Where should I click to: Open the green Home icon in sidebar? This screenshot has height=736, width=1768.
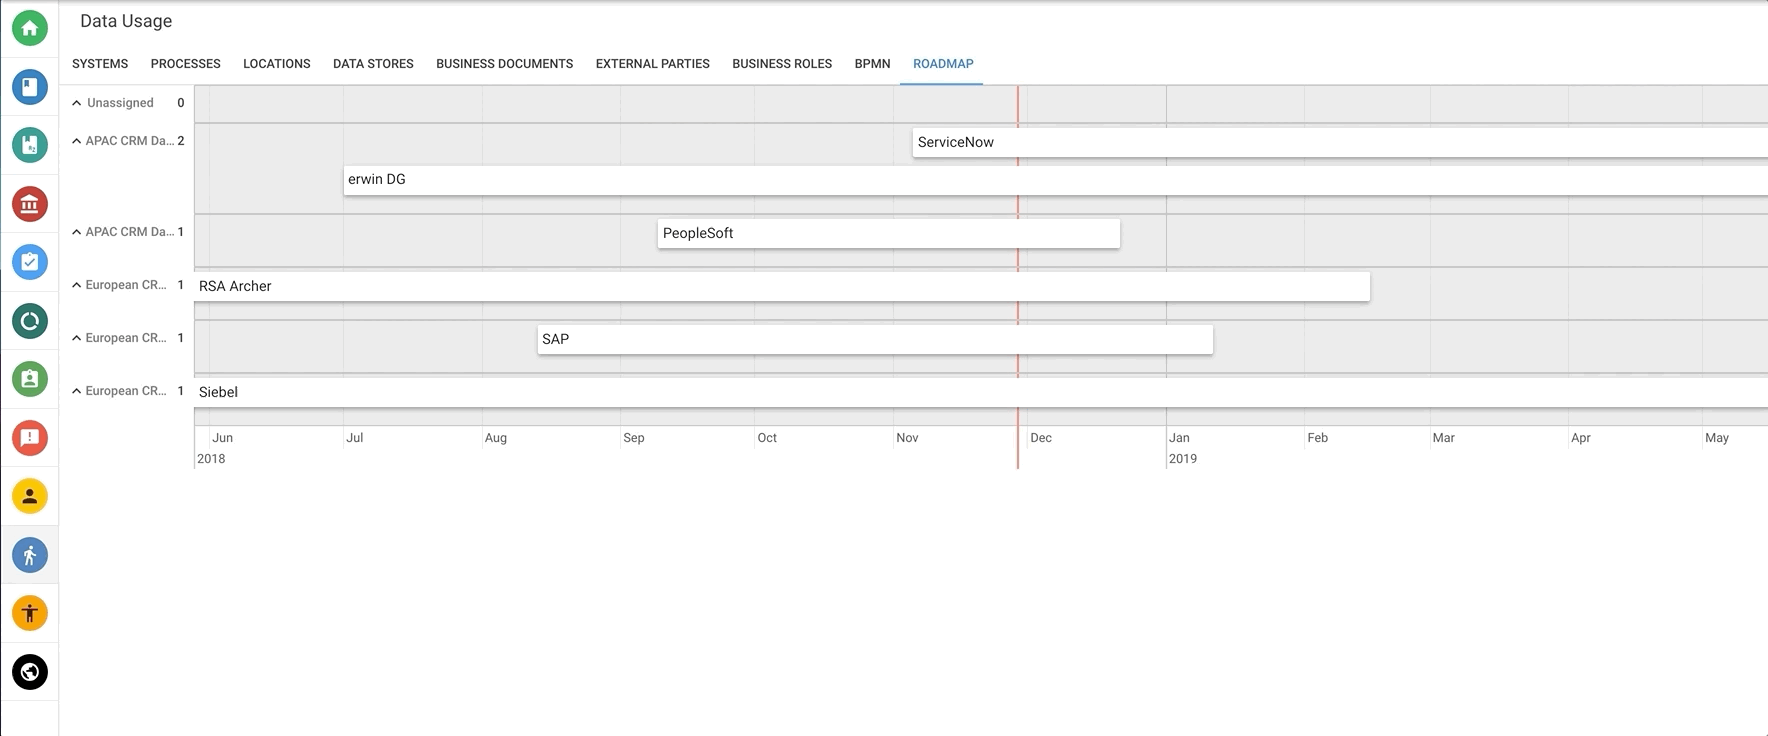30,28
